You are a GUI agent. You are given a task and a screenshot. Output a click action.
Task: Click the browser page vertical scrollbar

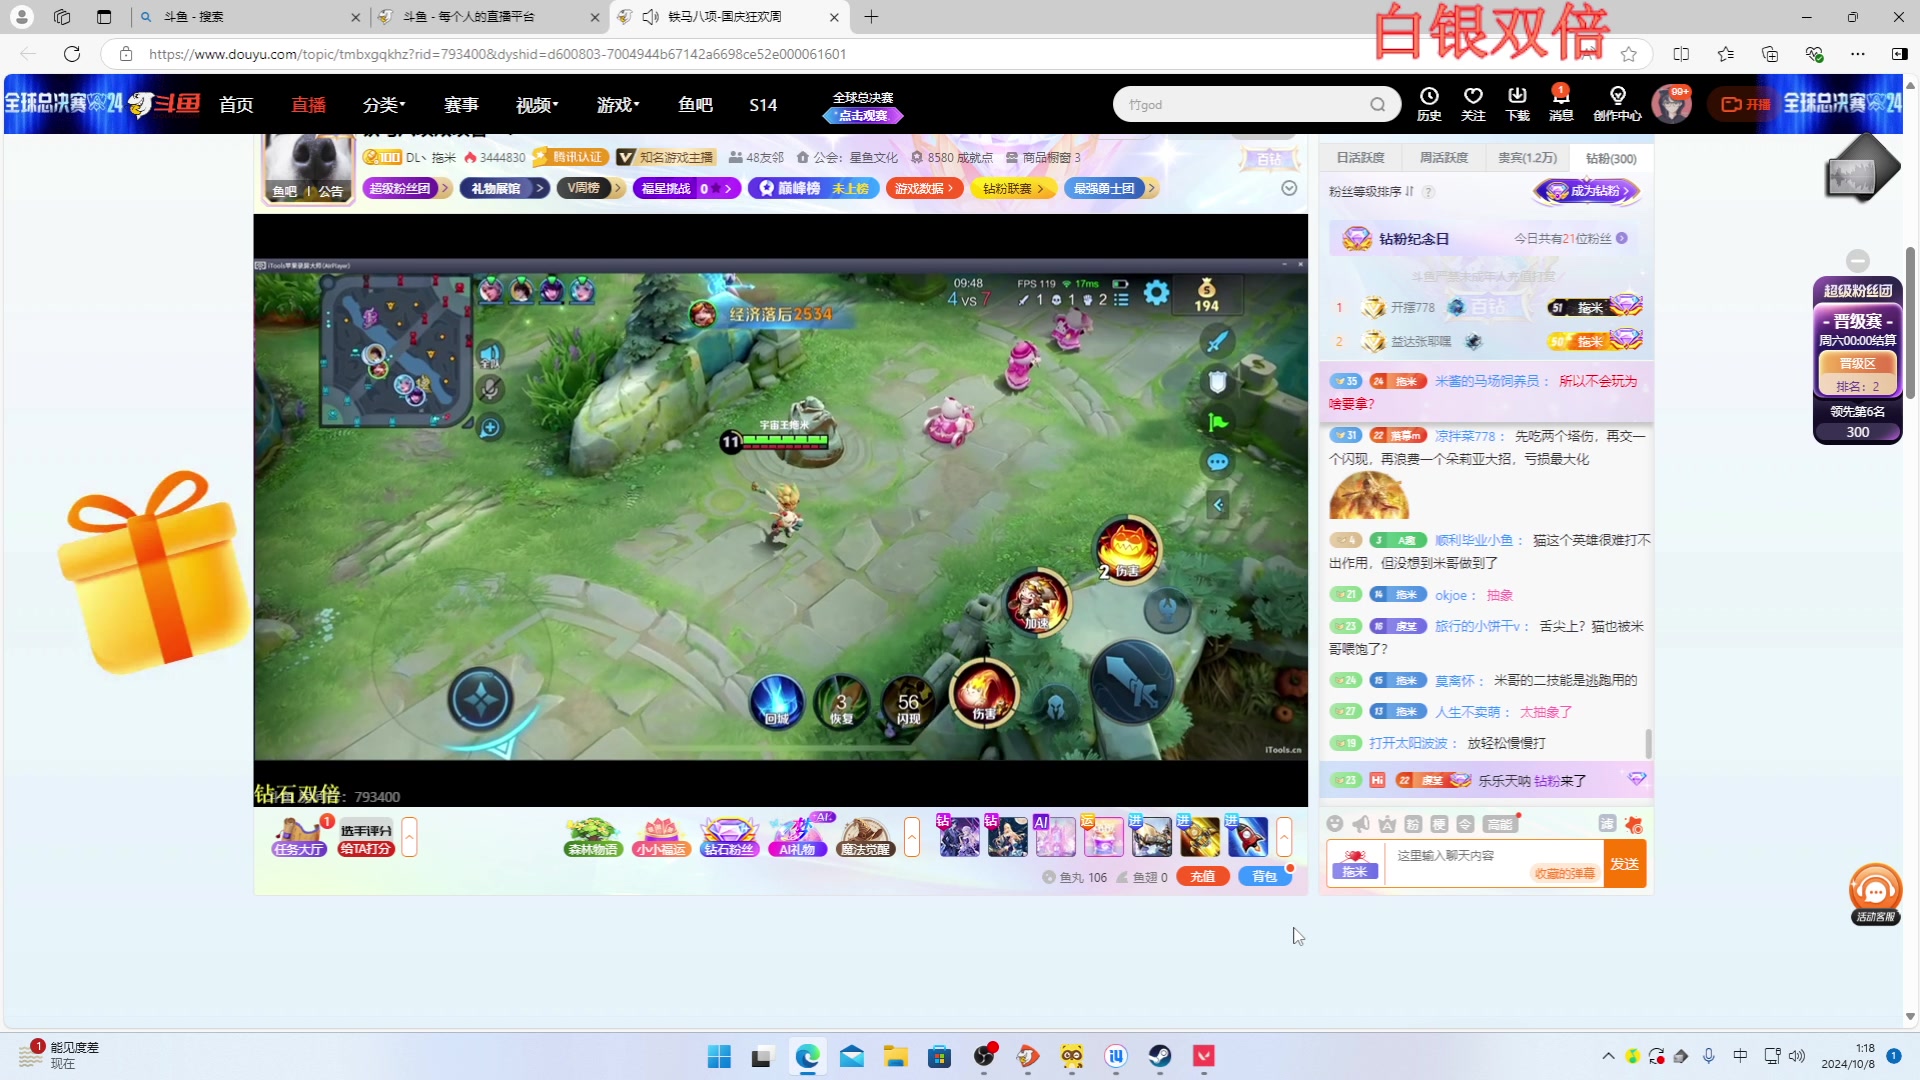pyautogui.click(x=1910, y=322)
